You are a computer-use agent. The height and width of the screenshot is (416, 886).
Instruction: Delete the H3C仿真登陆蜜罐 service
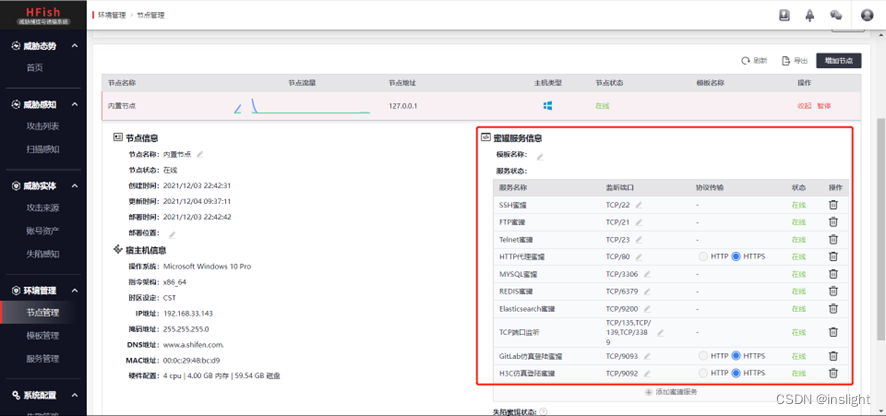click(833, 373)
